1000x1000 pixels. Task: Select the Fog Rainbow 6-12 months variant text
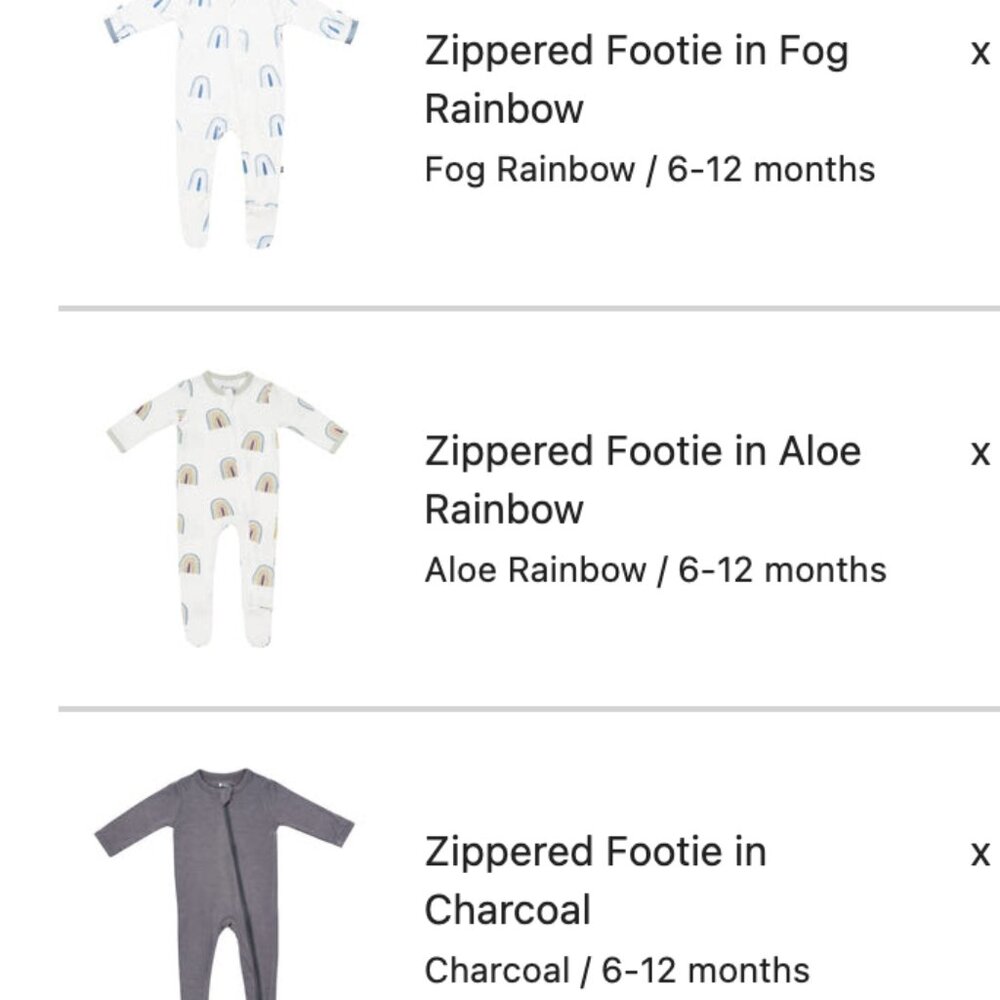pyautogui.click(x=650, y=170)
